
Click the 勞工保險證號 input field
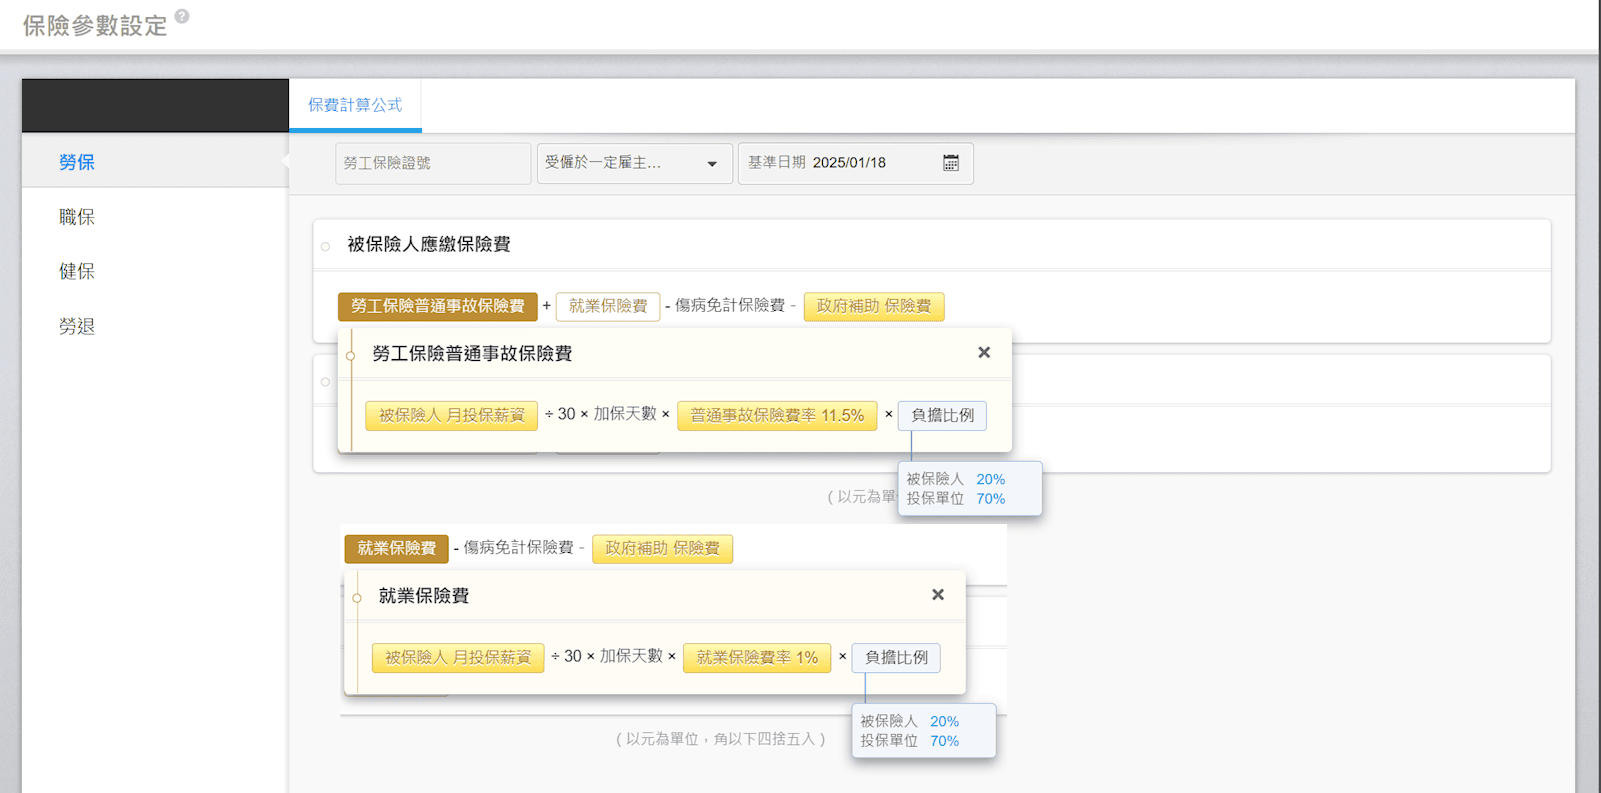[x=432, y=163]
